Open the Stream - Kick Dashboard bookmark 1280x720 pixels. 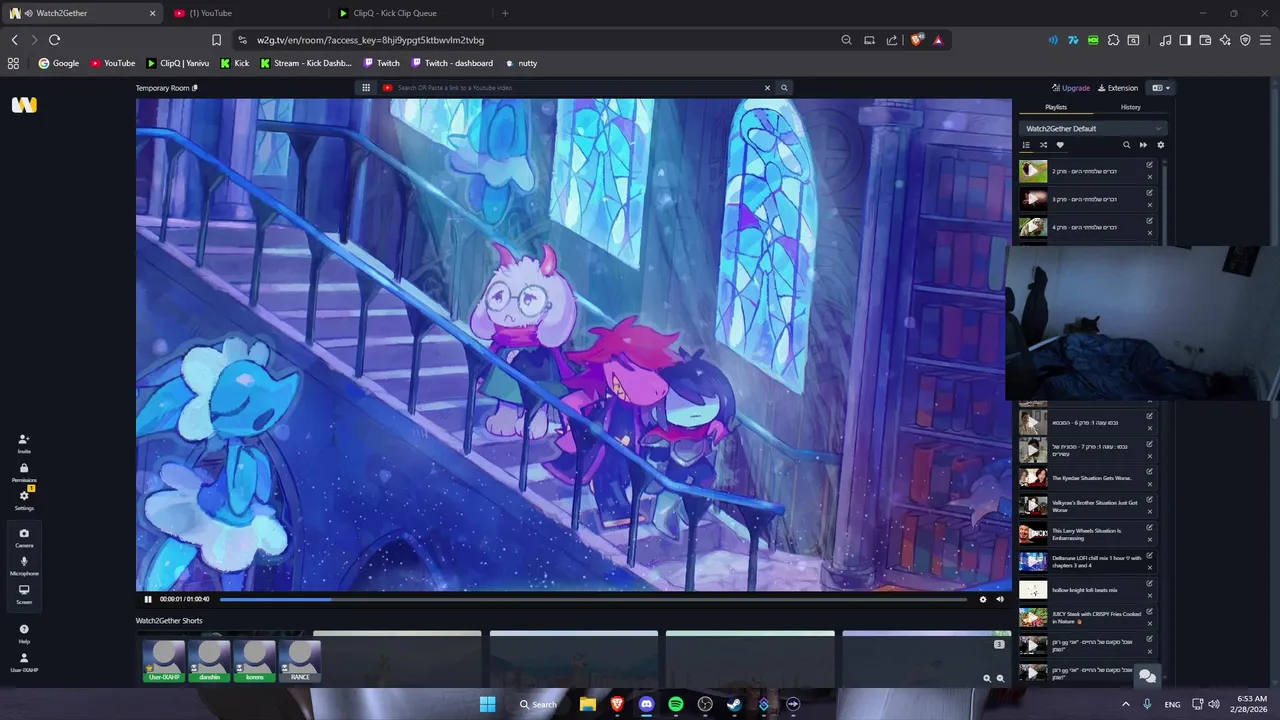(x=306, y=63)
